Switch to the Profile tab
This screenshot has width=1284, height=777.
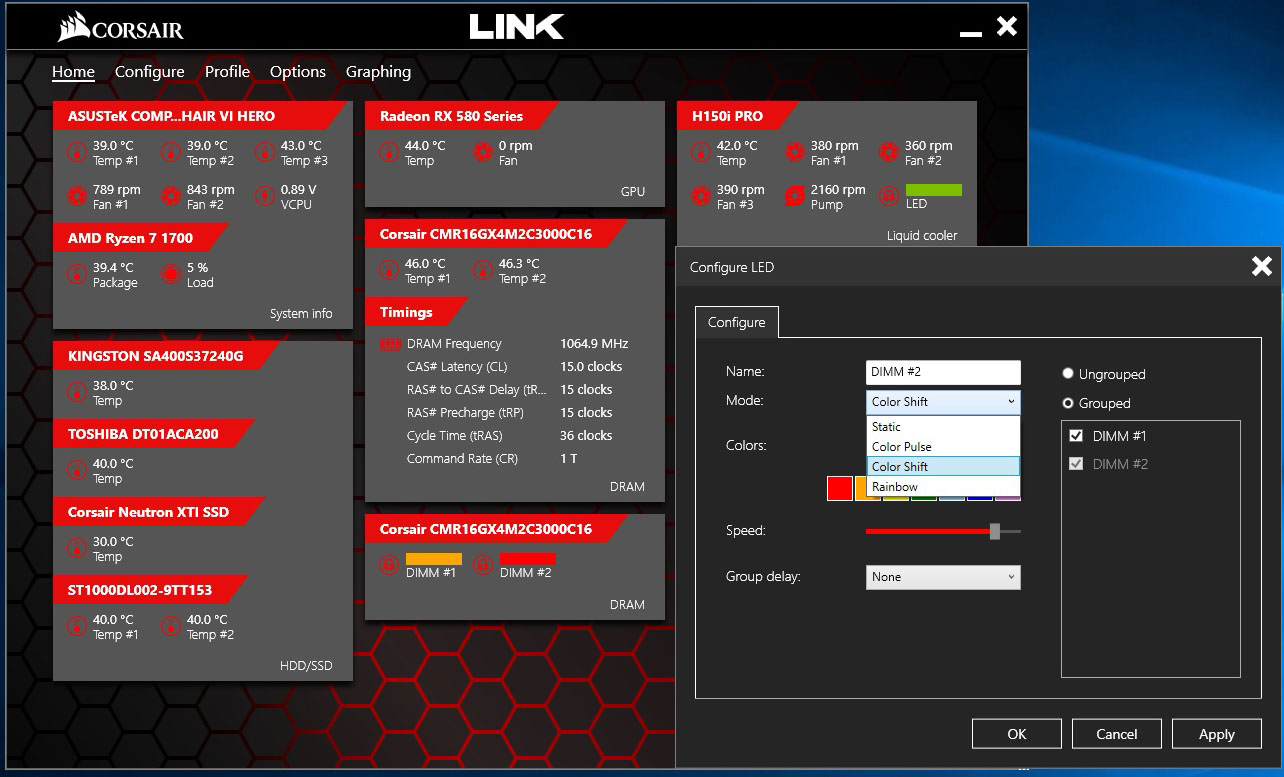point(227,72)
